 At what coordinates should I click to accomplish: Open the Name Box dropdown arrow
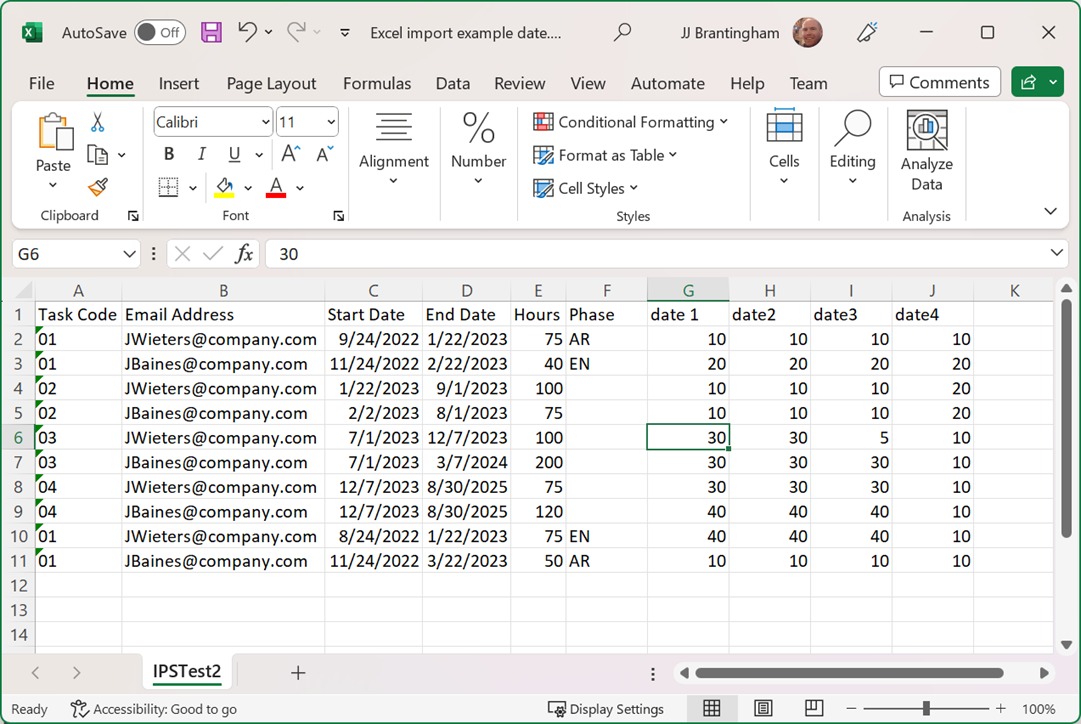coord(129,254)
